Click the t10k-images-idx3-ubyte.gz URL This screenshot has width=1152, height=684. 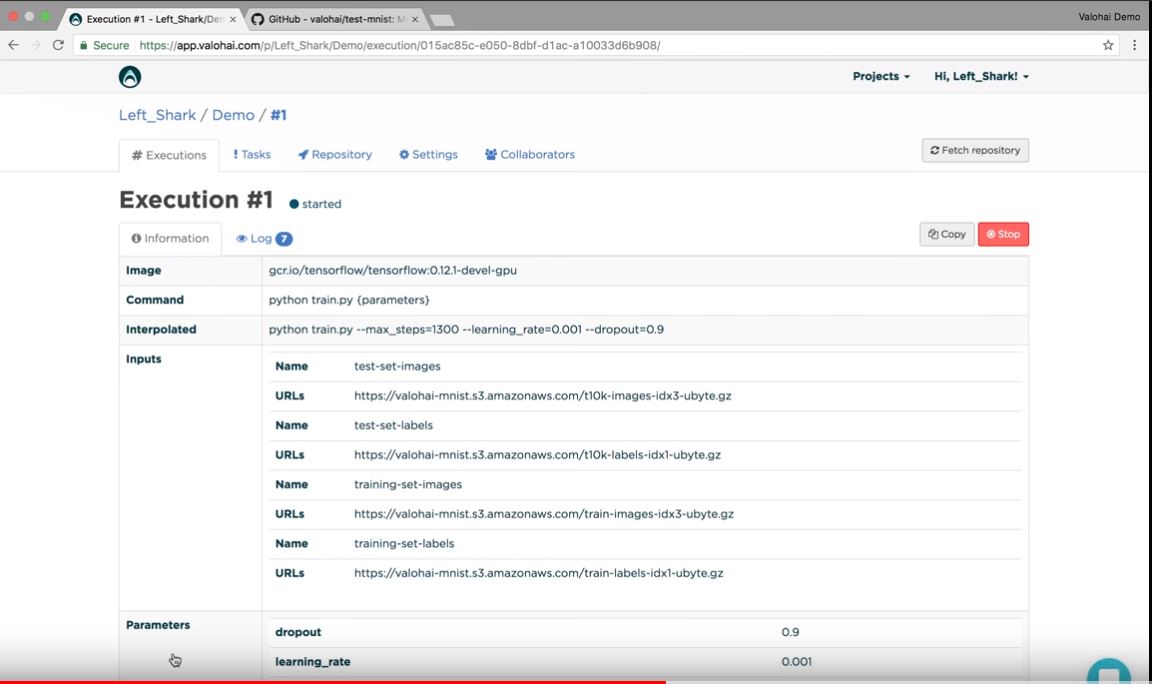click(542, 395)
